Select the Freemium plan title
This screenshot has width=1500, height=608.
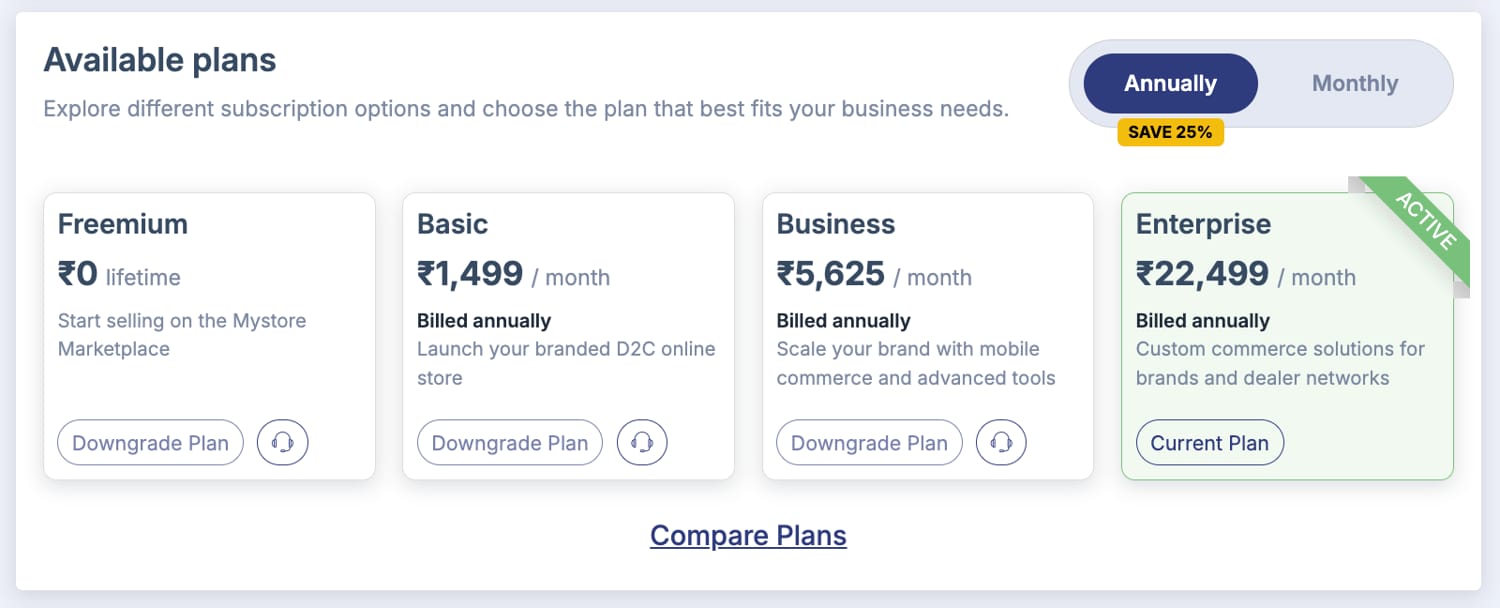coord(123,224)
